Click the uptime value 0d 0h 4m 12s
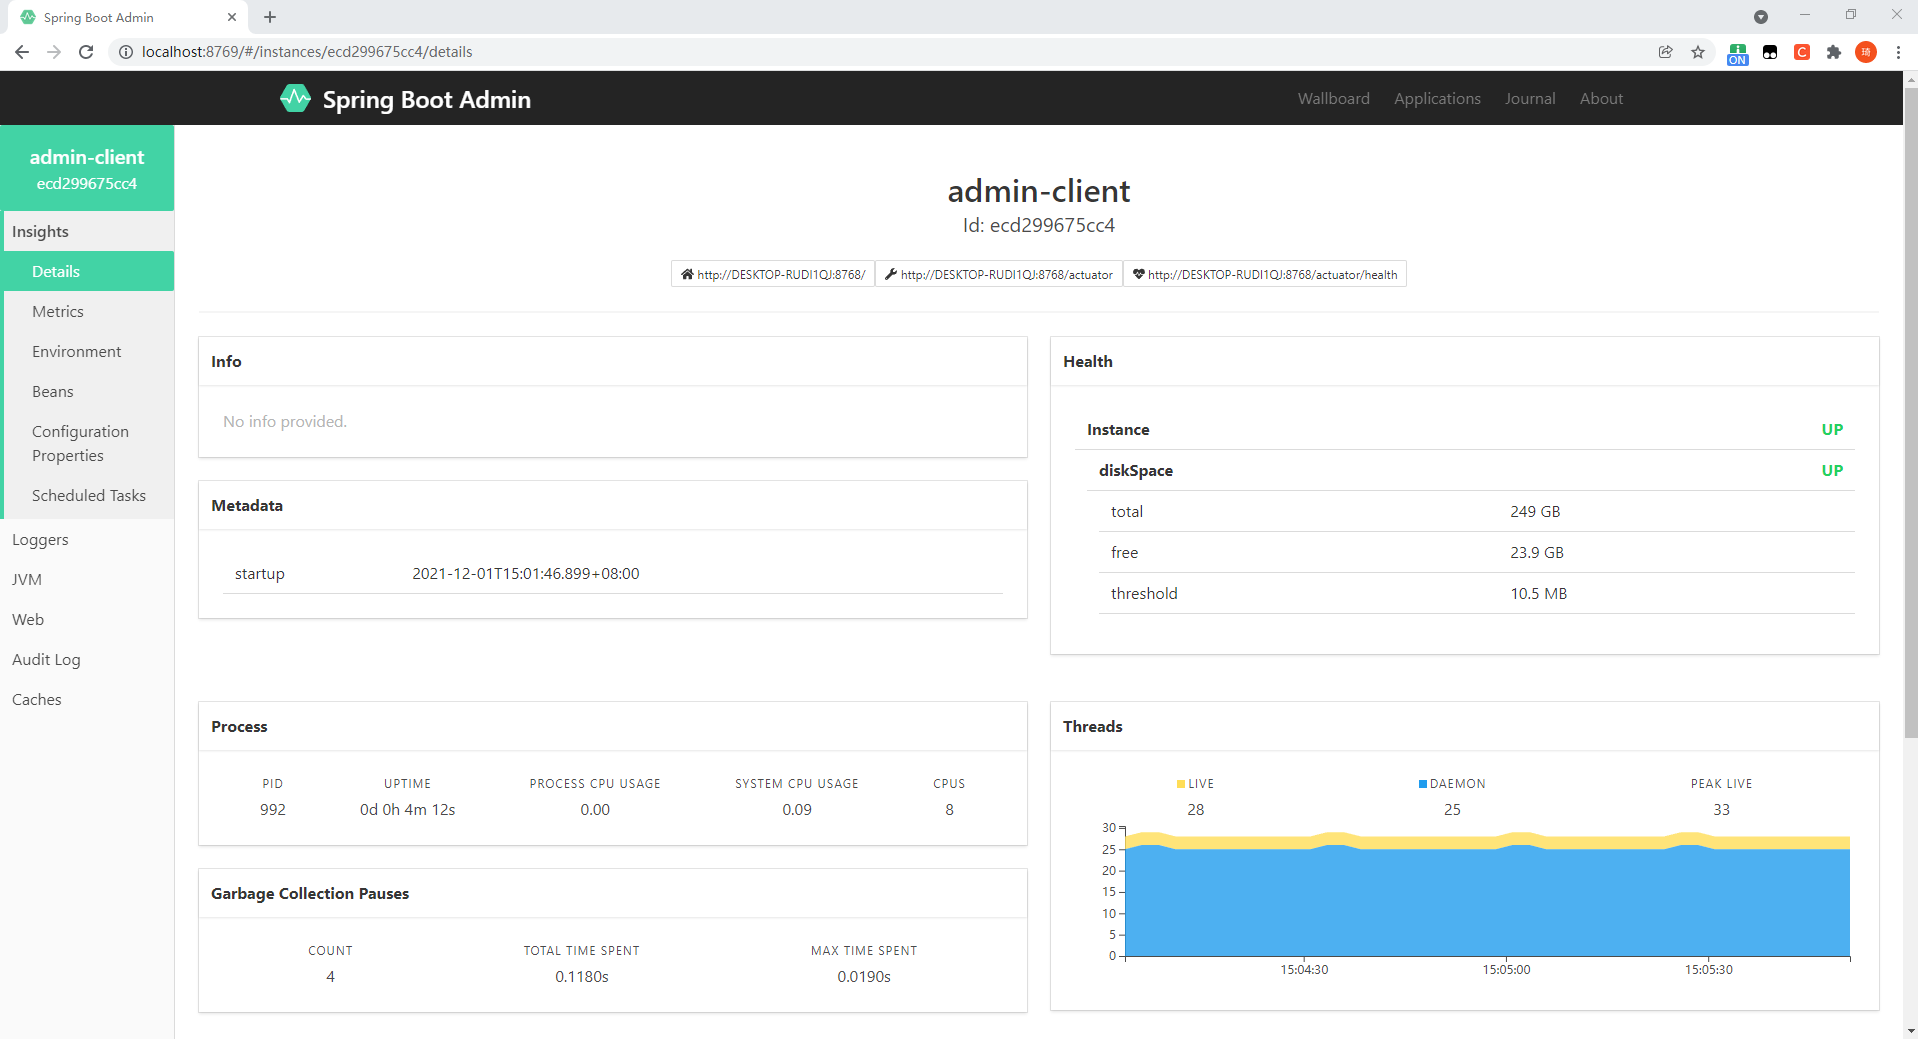Viewport: 1918px width, 1039px height. pyautogui.click(x=407, y=809)
